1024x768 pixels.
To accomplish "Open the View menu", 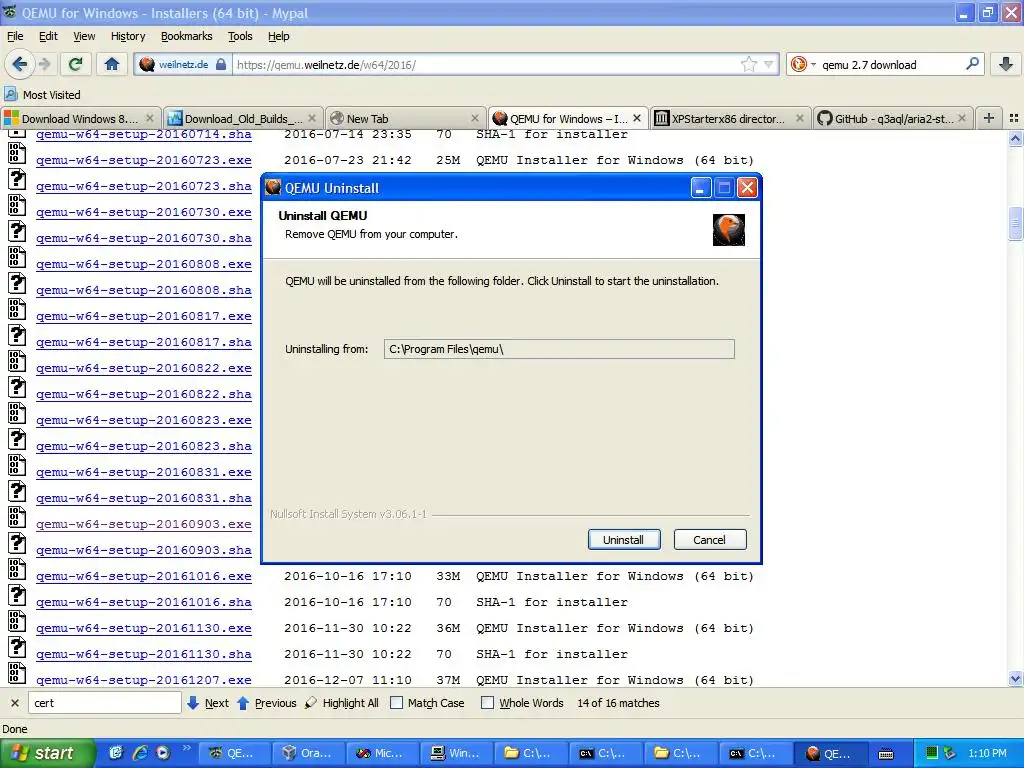I will [84, 36].
